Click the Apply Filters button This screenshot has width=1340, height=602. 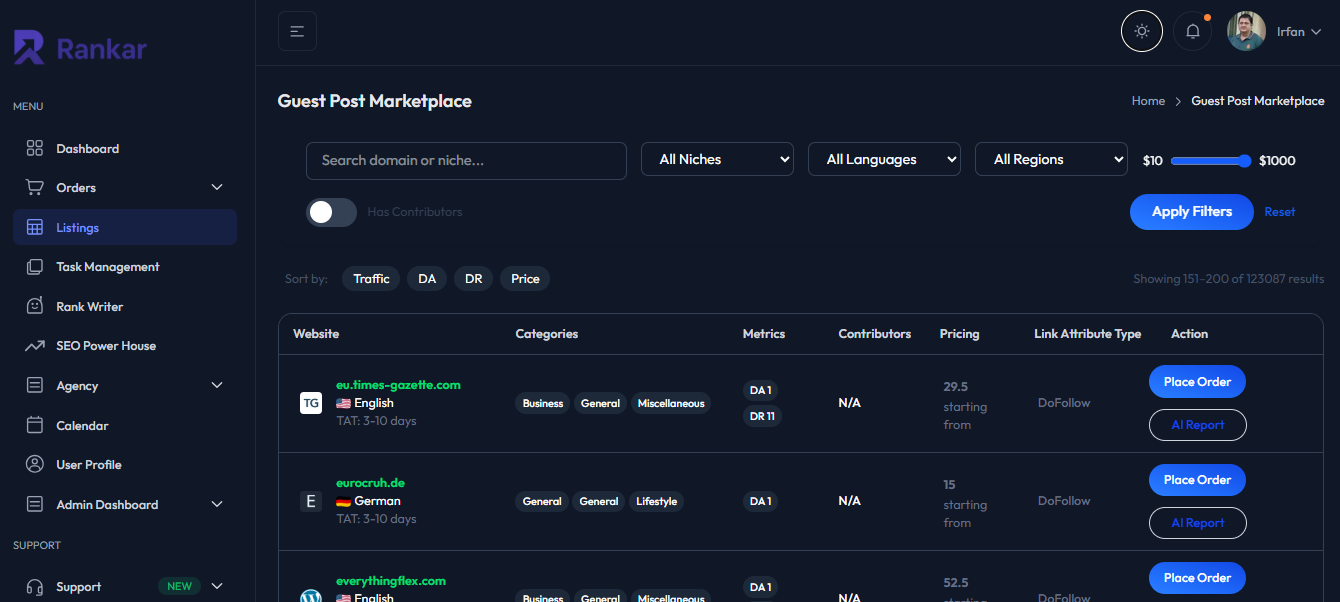pyautogui.click(x=1191, y=212)
